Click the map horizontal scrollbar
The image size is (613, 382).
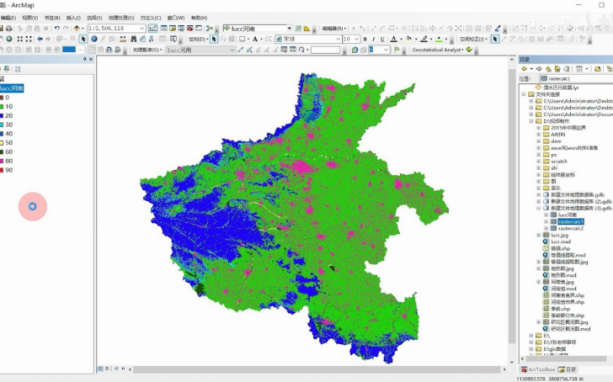click(x=317, y=369)
